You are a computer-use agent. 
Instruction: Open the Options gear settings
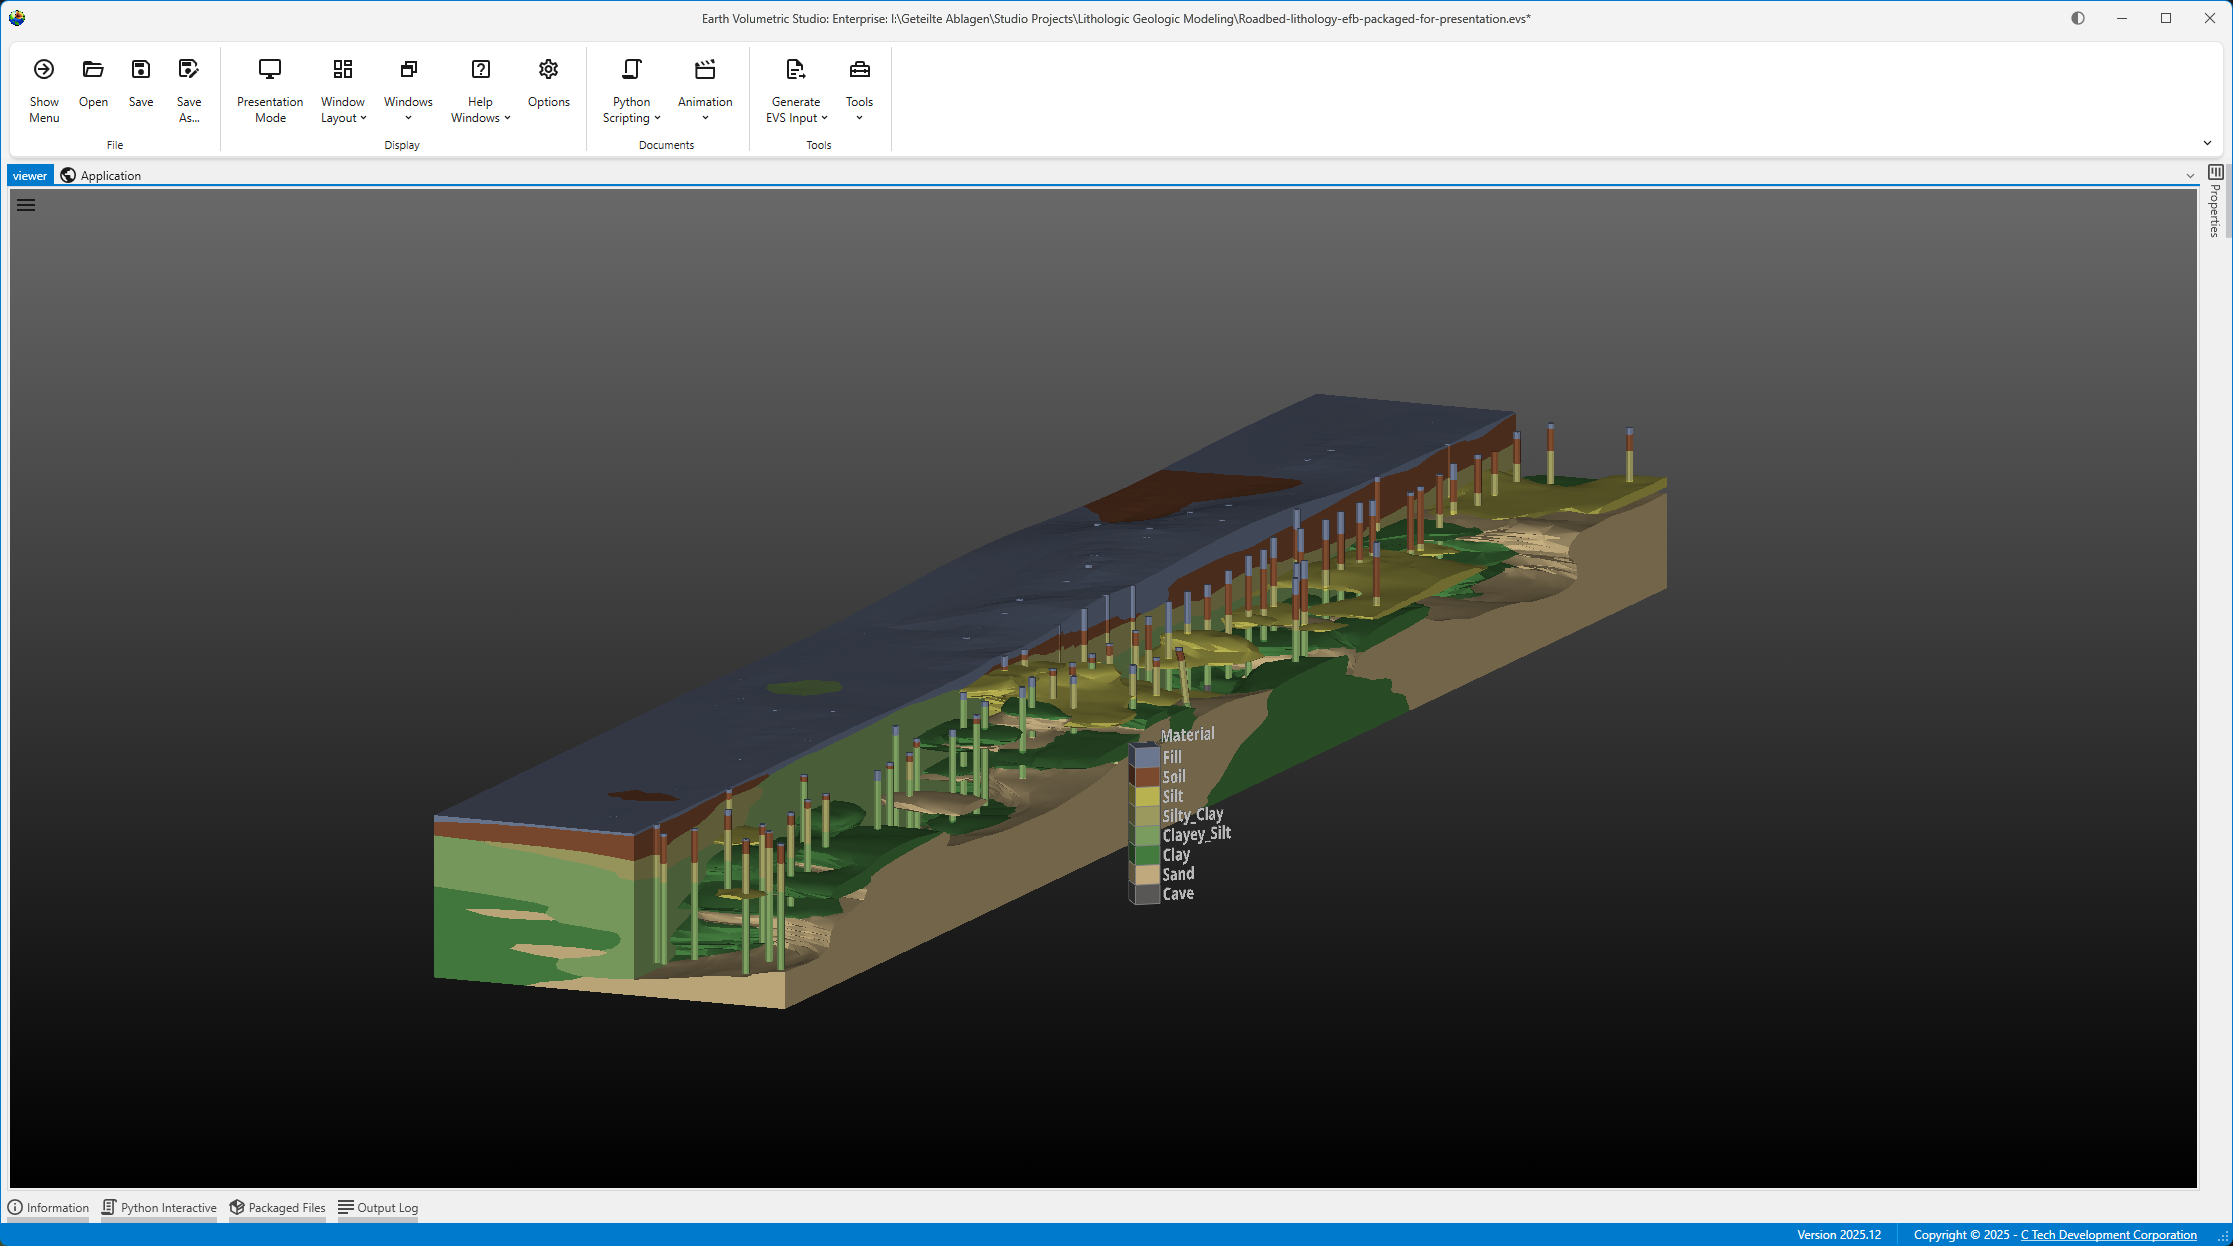coord(548,70)
